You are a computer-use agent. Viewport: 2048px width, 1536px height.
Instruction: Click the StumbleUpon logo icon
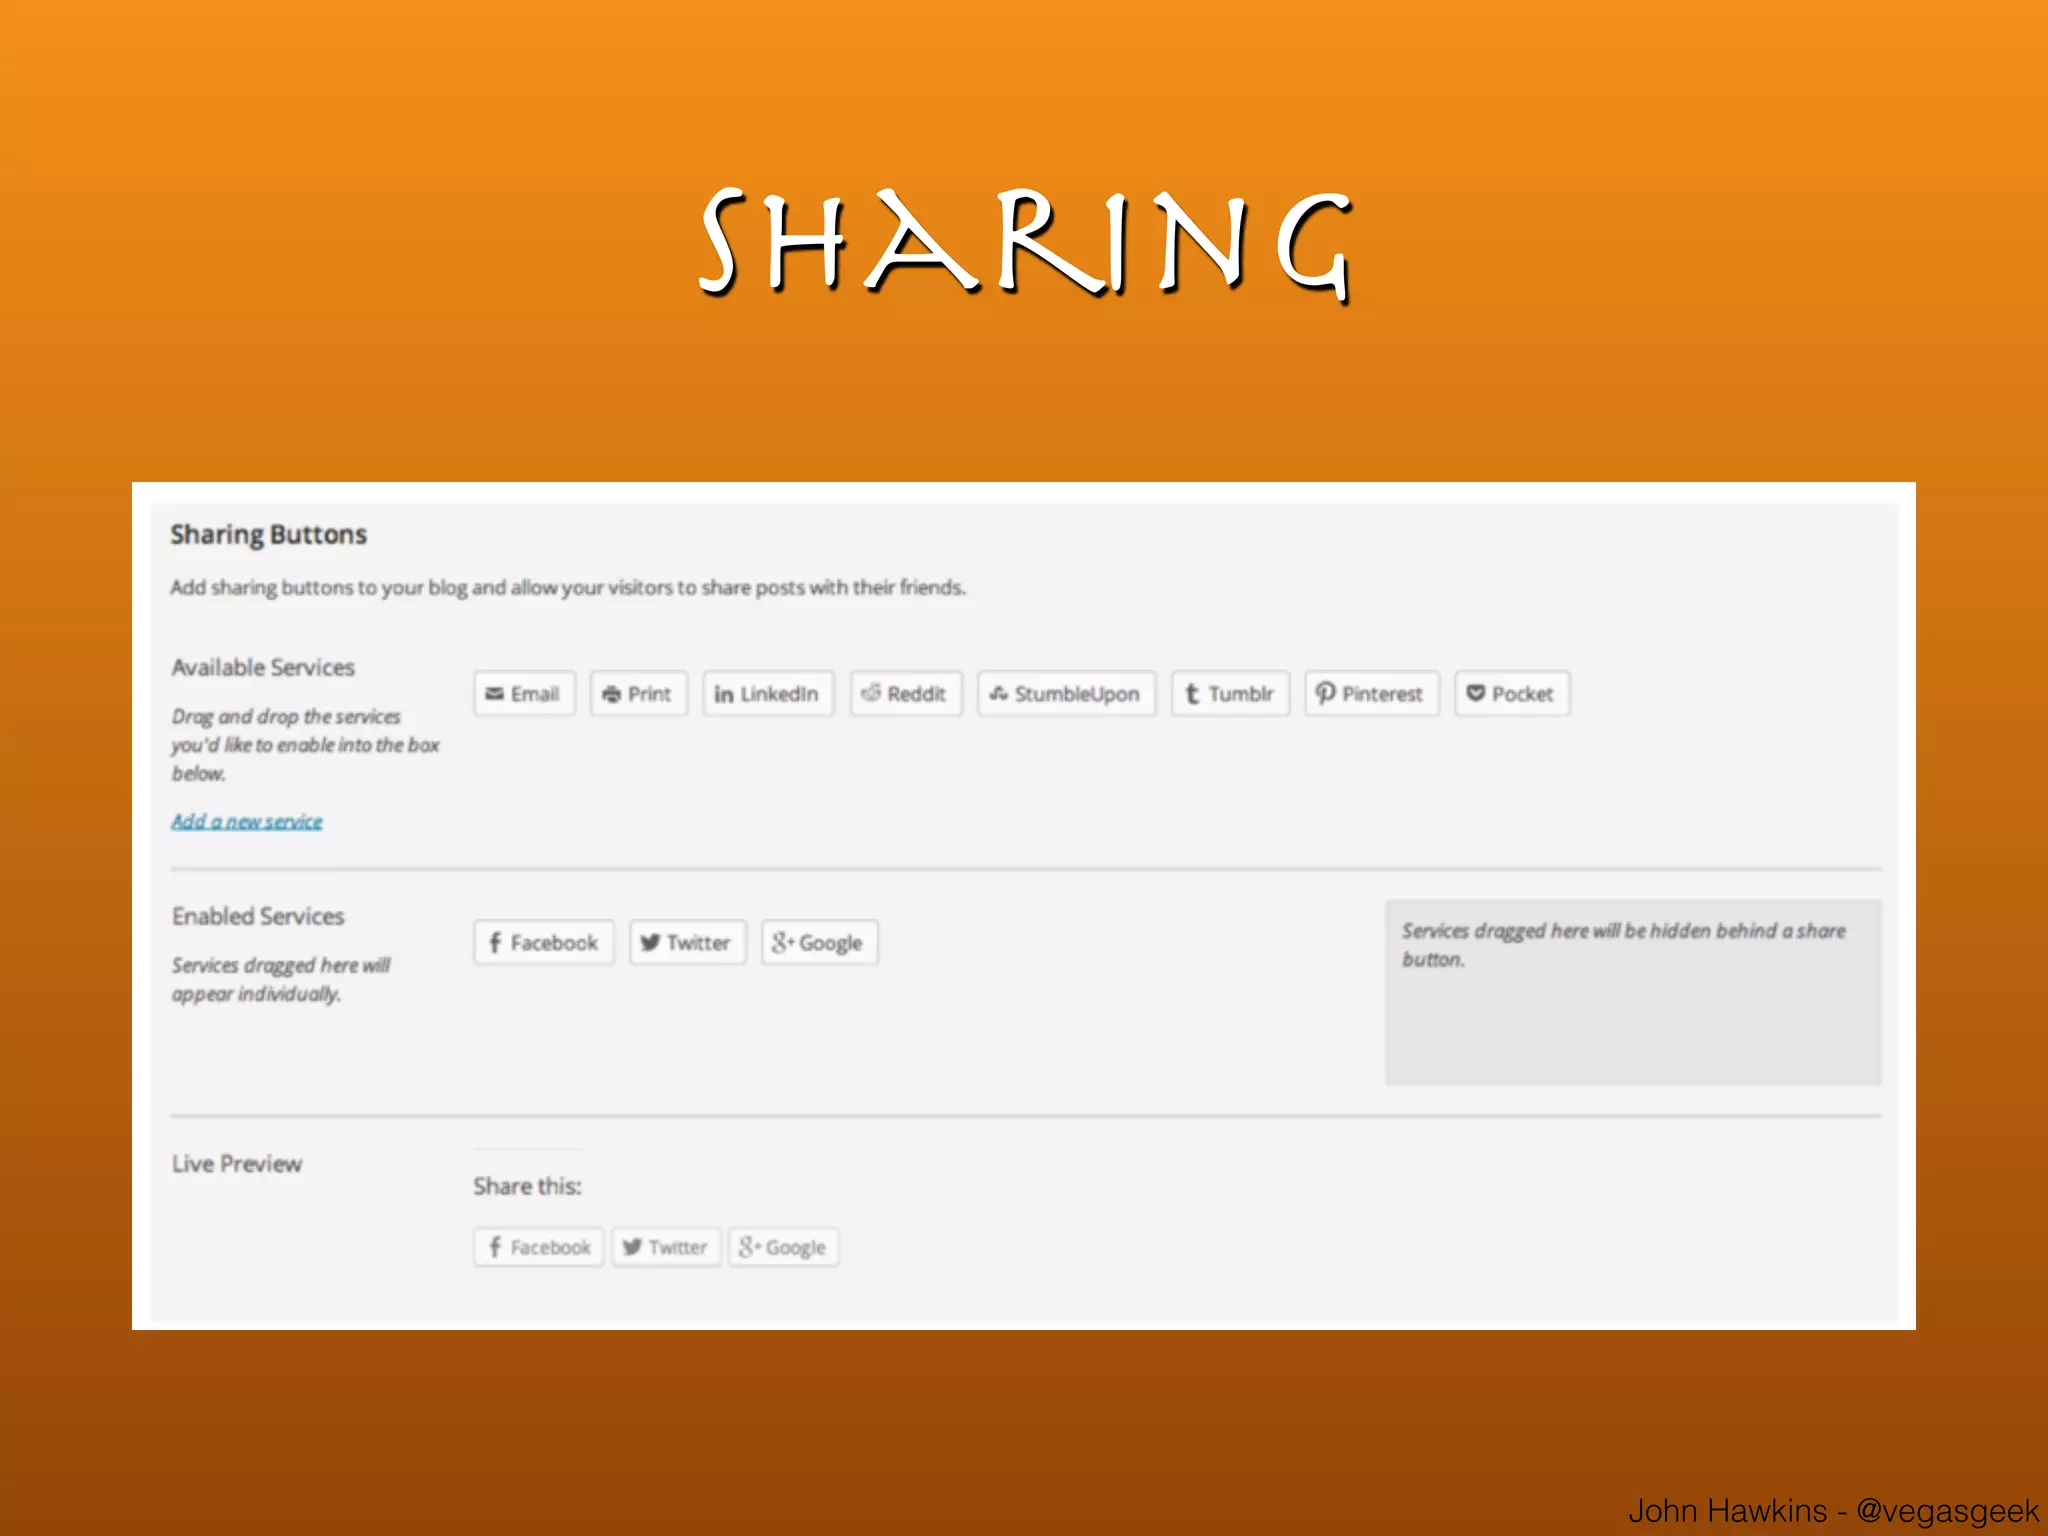(999, 693)
